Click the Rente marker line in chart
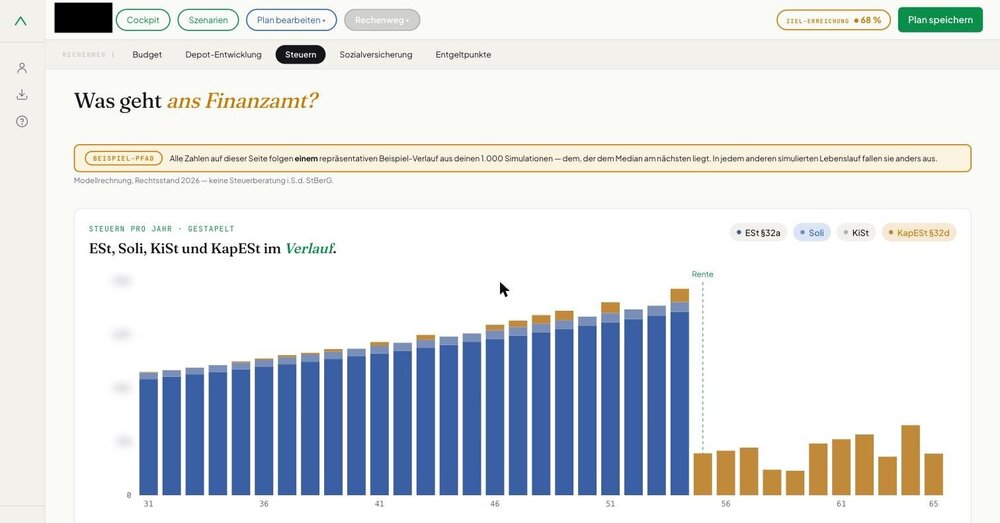Screen dimensions: 1000x523 (x=703, y=364)
